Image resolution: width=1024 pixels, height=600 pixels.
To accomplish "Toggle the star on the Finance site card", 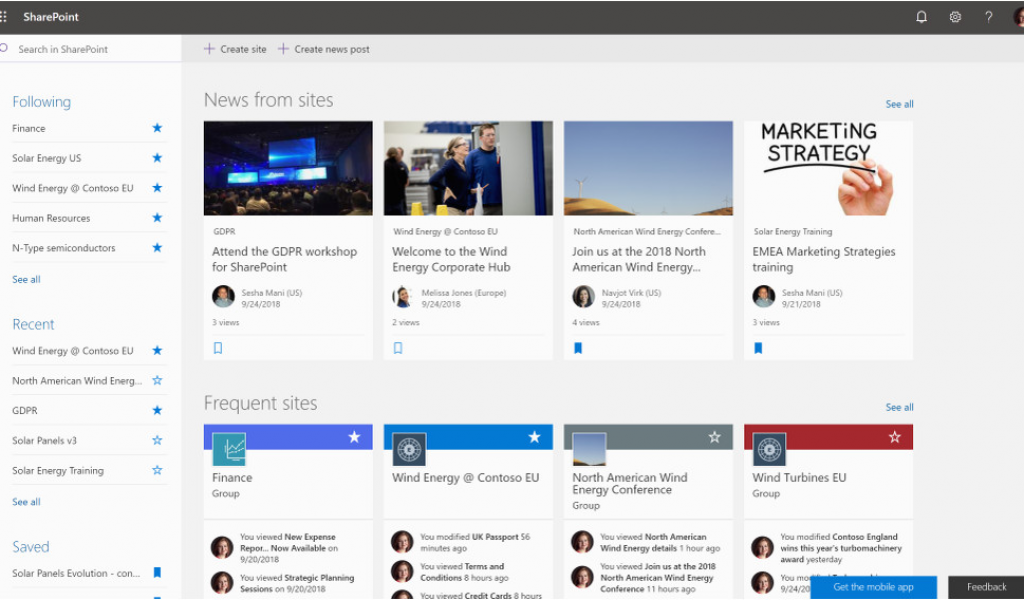I will (354, 437).
